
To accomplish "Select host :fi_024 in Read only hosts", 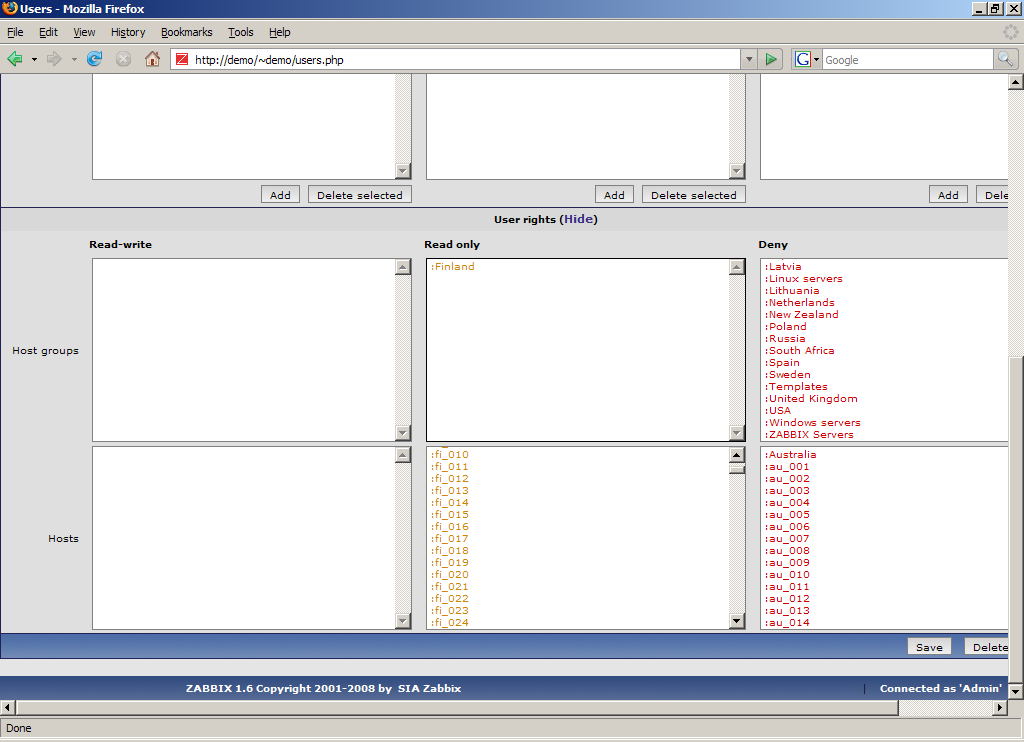I will (x=449, y=622).
